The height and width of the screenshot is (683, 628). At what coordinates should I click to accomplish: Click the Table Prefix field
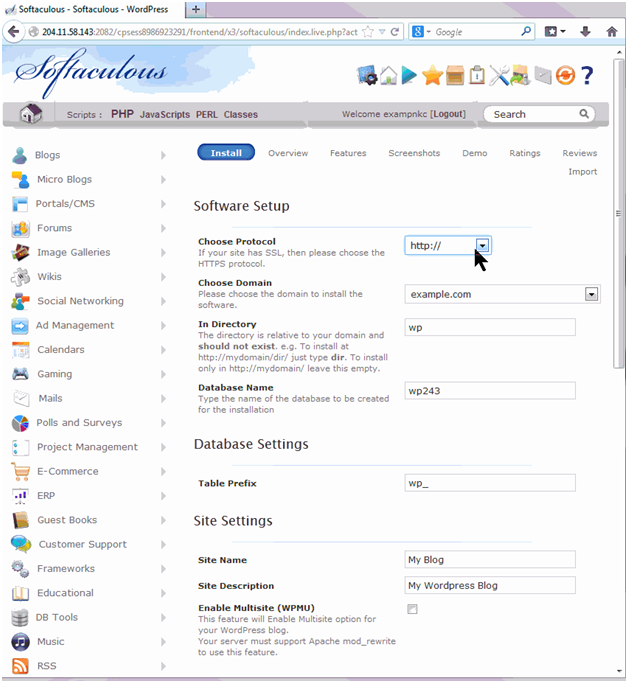point(490,483)
